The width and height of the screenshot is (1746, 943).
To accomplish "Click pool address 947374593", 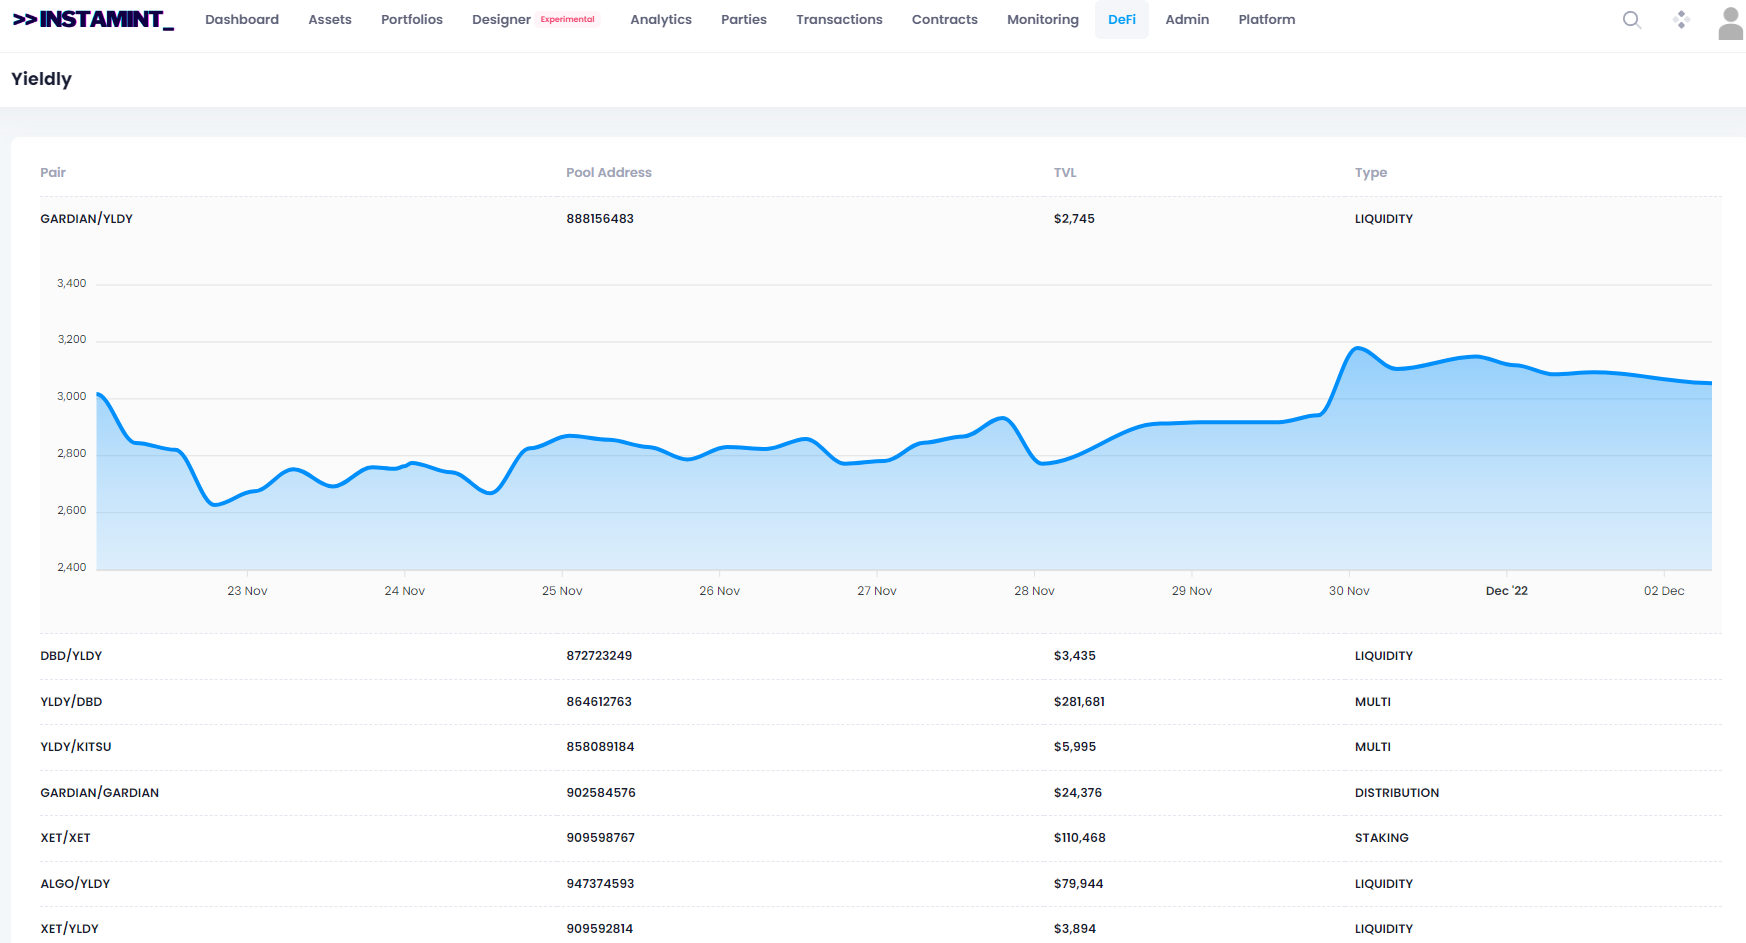I will click(x=600, y=884).
